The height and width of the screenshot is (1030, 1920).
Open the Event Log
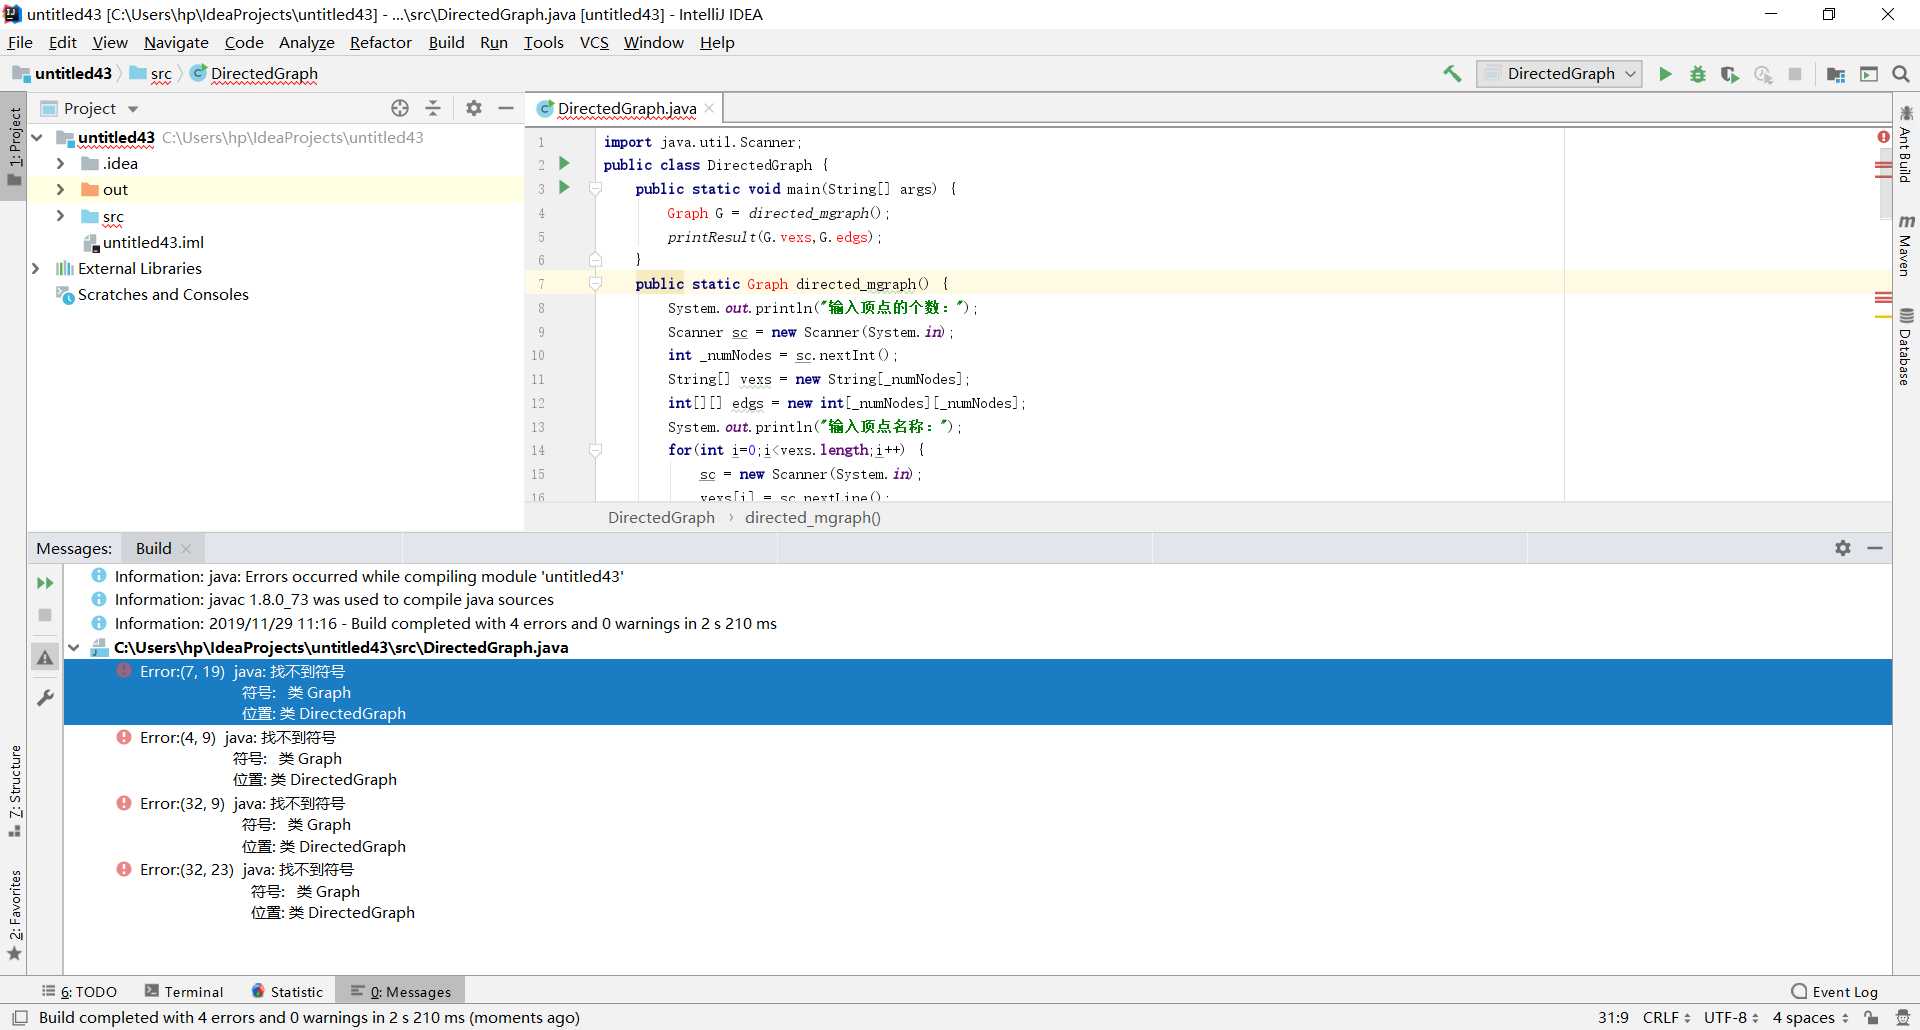[1834, 991]
